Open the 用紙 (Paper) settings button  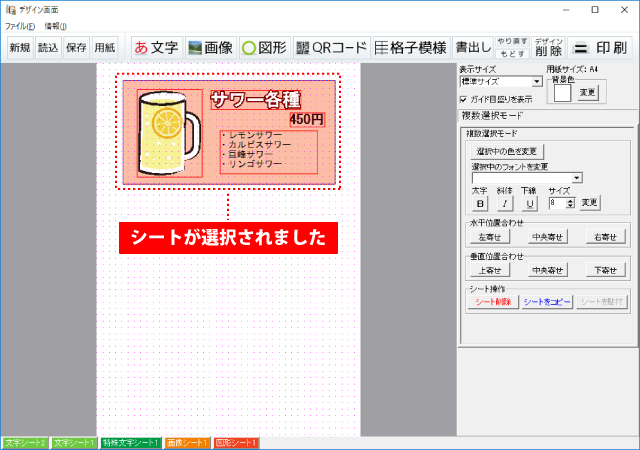(x=105, y=48)
